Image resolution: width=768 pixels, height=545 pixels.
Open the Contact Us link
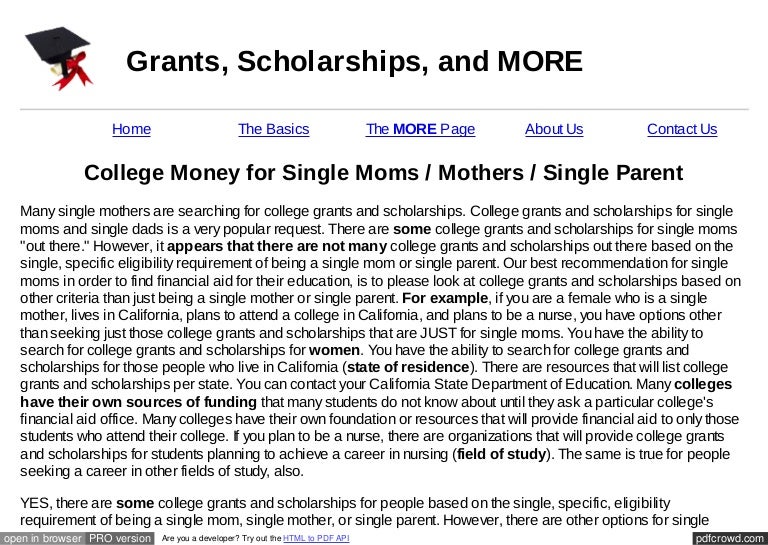681,129
